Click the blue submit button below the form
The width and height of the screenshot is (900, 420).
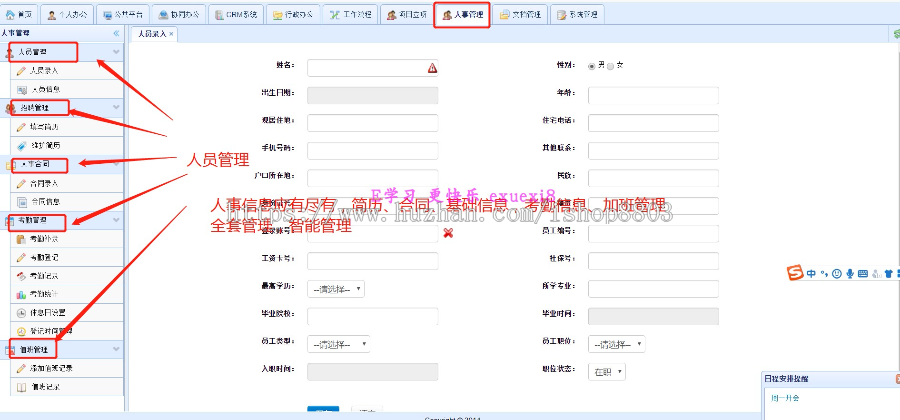click(320, 412)
